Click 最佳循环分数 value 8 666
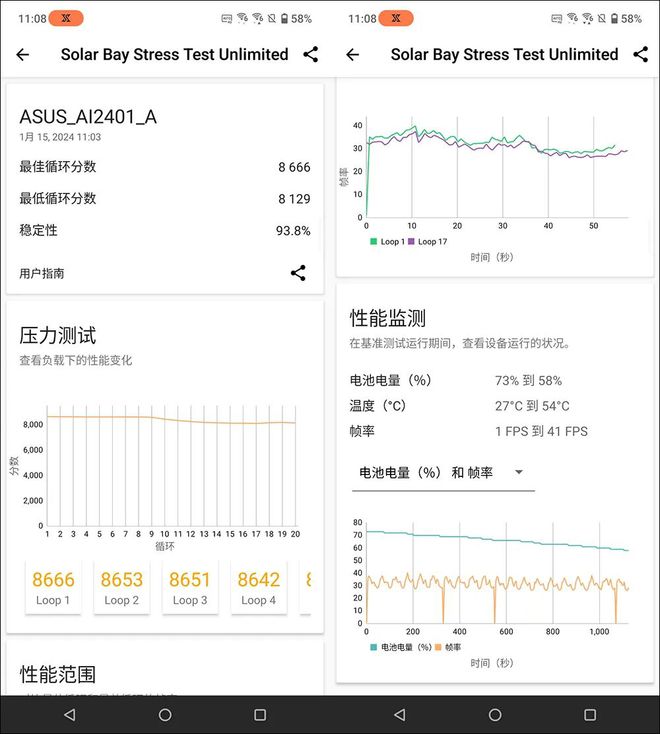660x734 pixels. point(294,167)
